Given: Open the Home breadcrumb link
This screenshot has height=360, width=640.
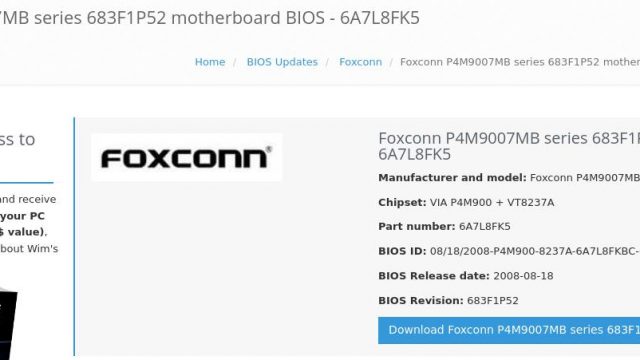Looking at the screenshot, I should click(210, 62).
